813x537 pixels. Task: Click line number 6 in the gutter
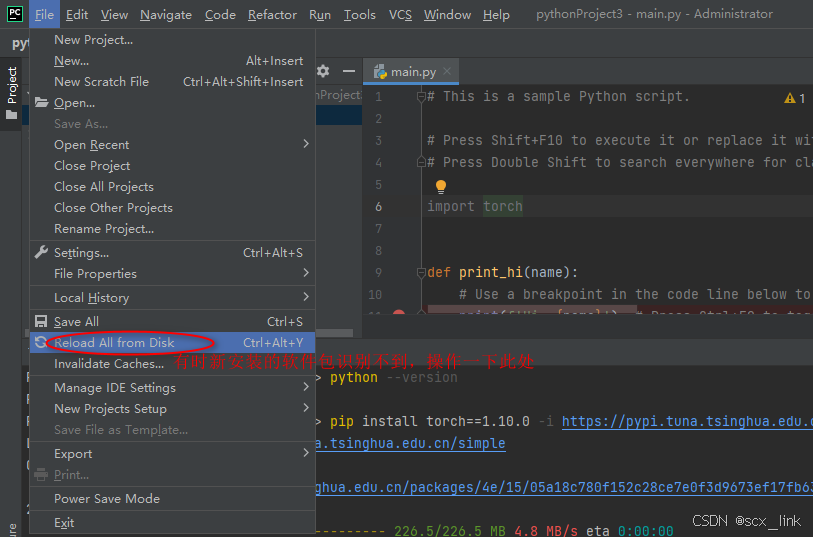379,207
